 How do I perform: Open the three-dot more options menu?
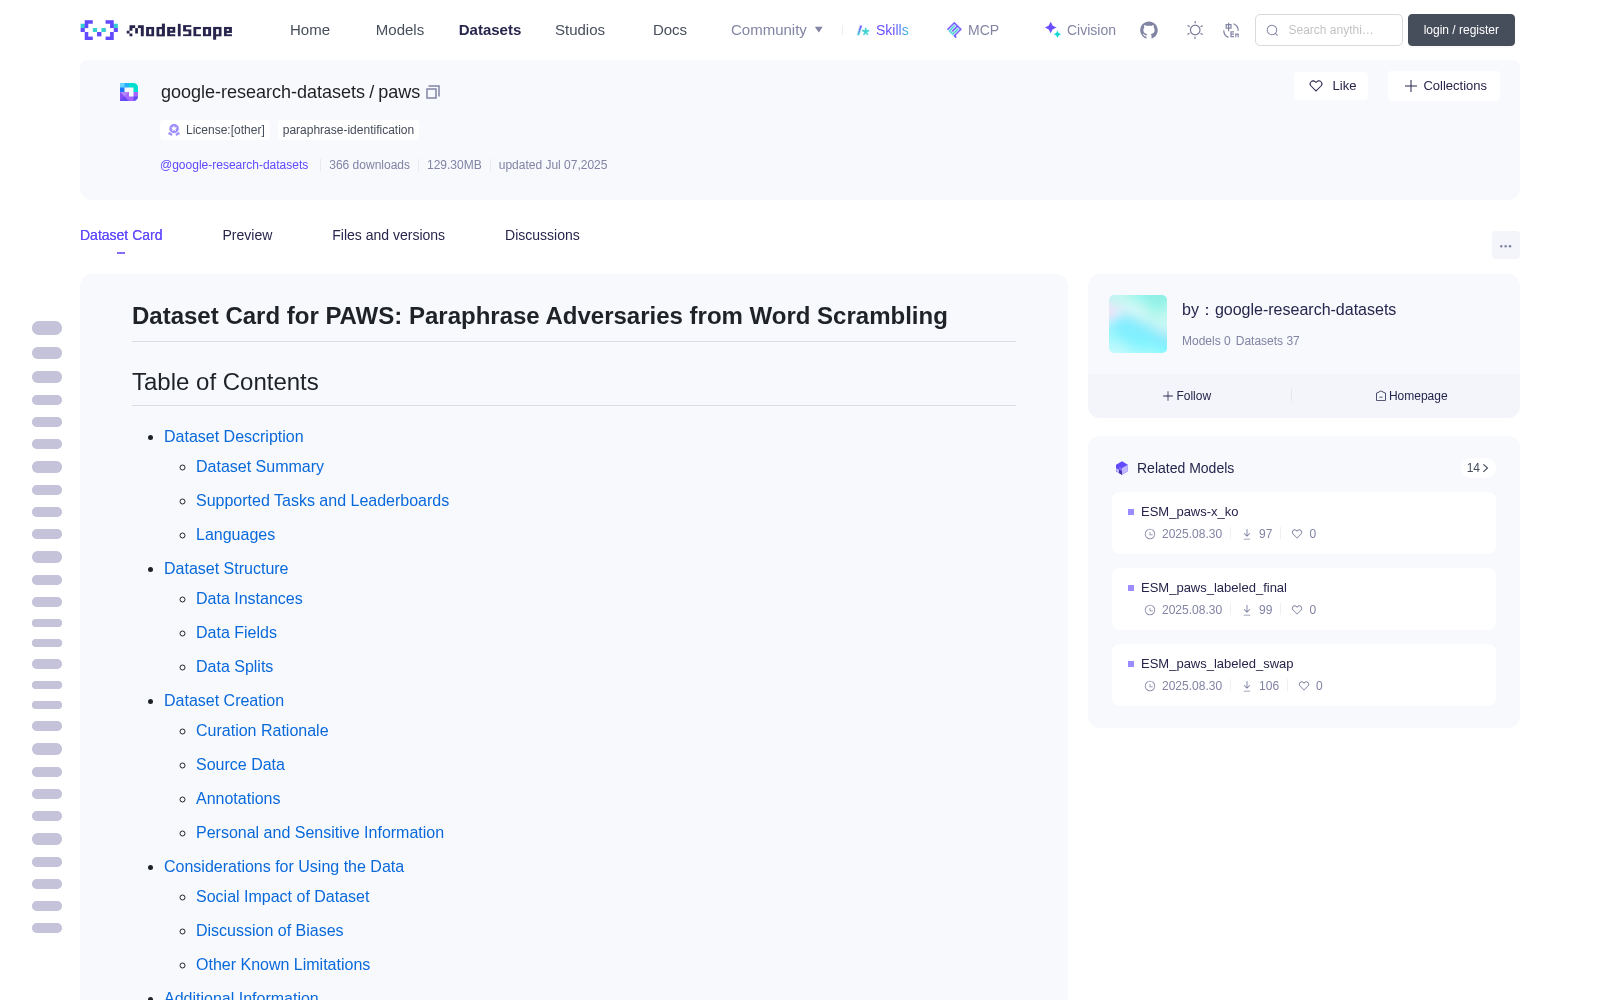point(1506,245)
